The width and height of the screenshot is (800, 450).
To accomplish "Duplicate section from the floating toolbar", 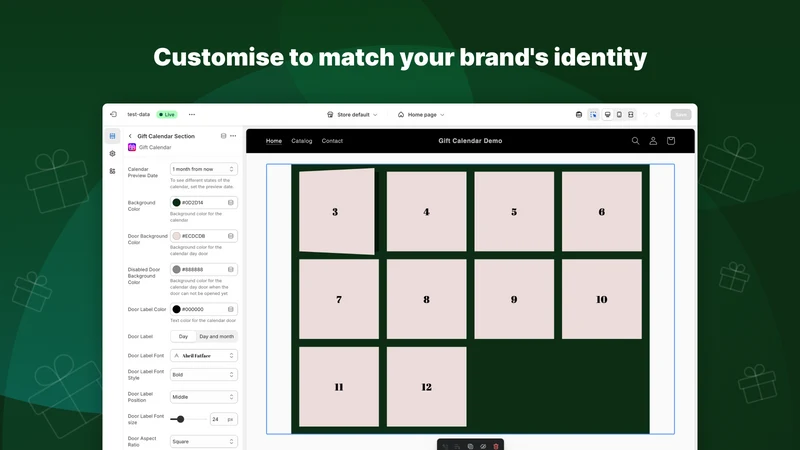I will coord(470,446).
